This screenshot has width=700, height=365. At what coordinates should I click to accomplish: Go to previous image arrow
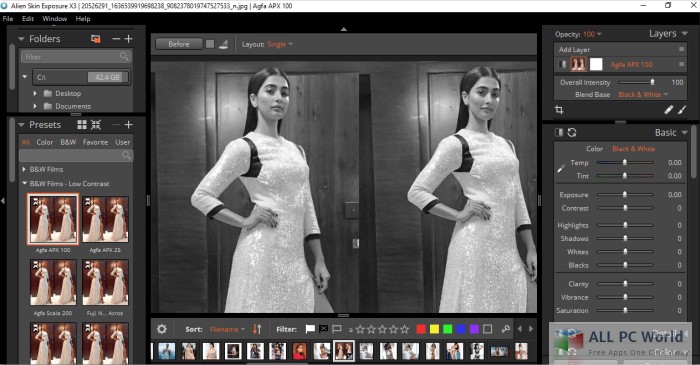pyautogui.click(x=520, y=329)
